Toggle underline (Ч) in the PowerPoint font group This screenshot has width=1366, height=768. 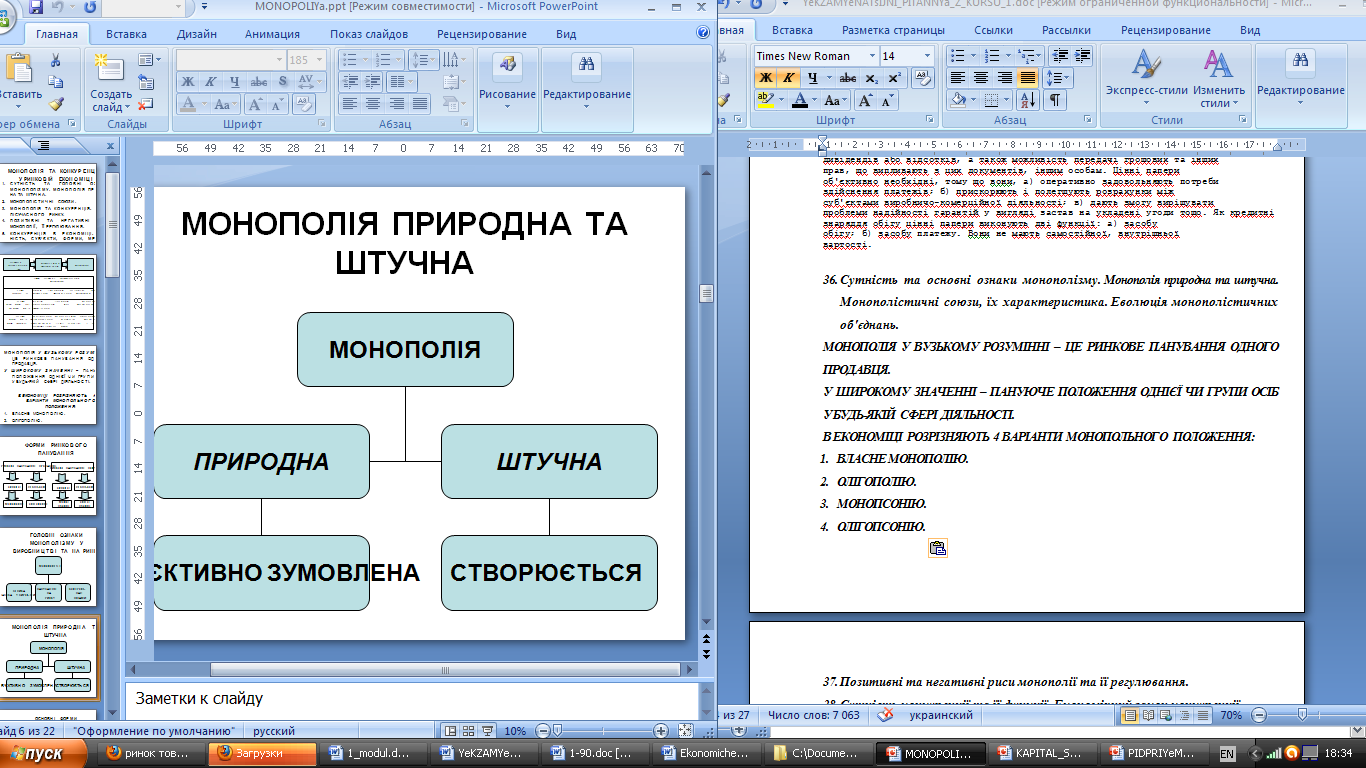click(x=235, y=82)
